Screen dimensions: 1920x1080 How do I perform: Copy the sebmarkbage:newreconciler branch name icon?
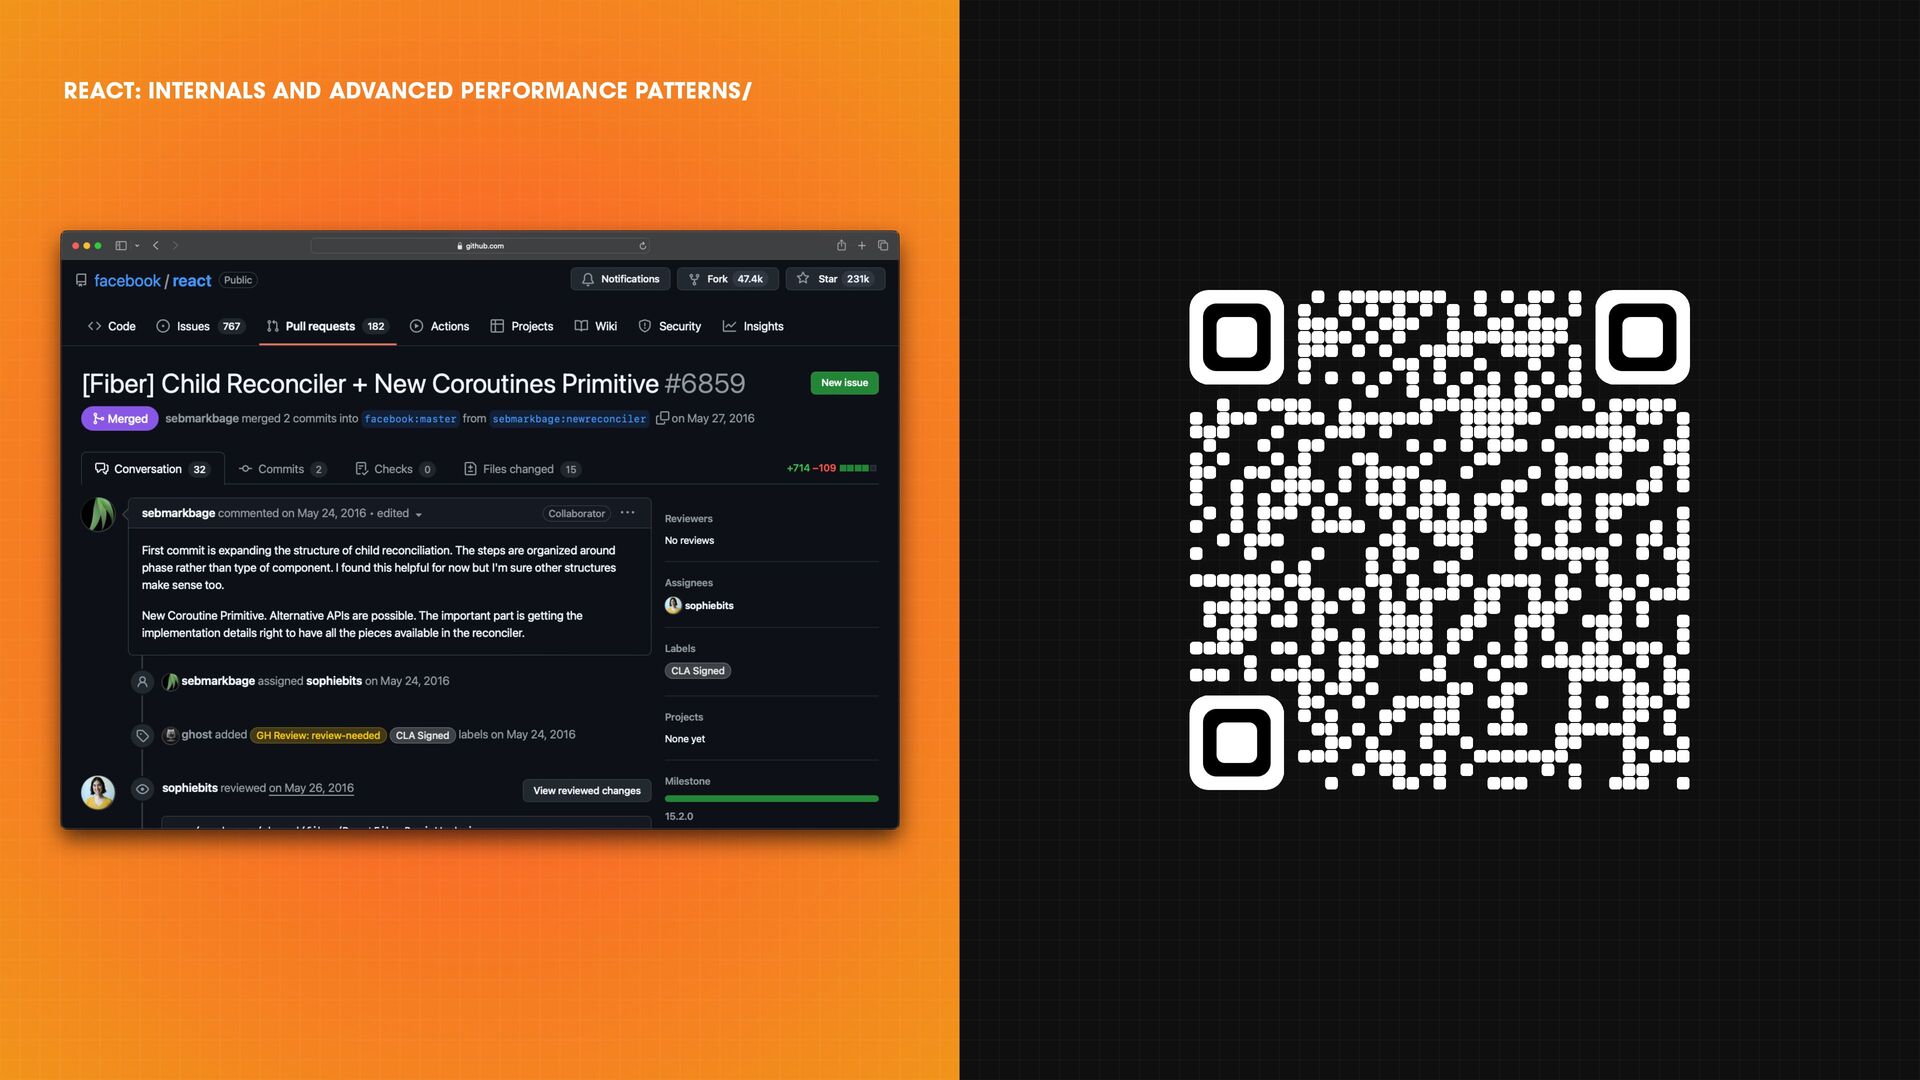pos(661,419)
